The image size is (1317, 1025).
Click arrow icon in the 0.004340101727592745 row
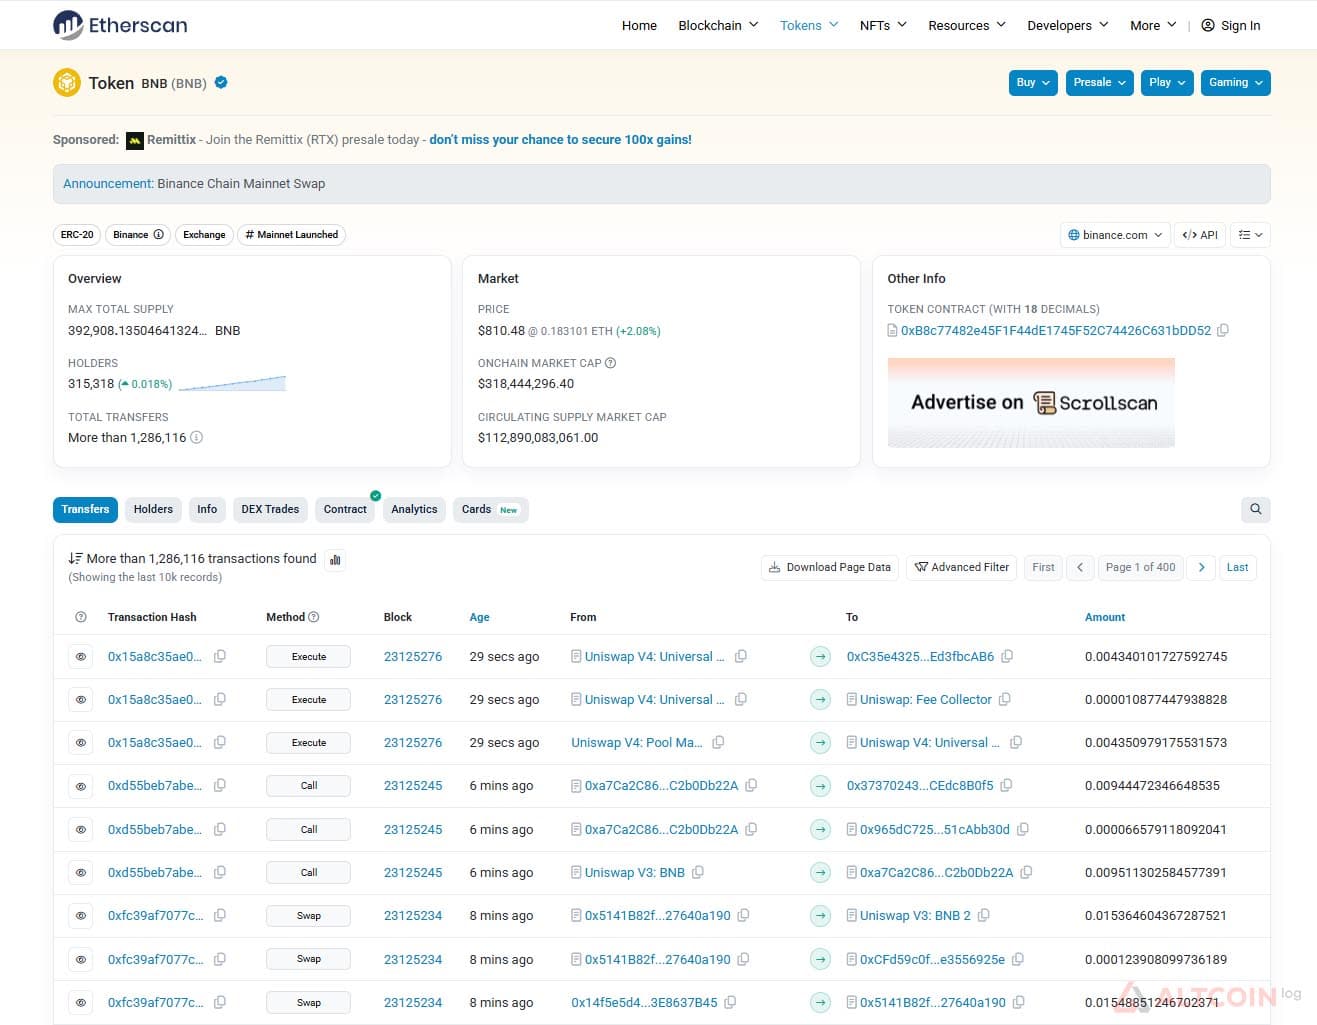tap(820, 657)
